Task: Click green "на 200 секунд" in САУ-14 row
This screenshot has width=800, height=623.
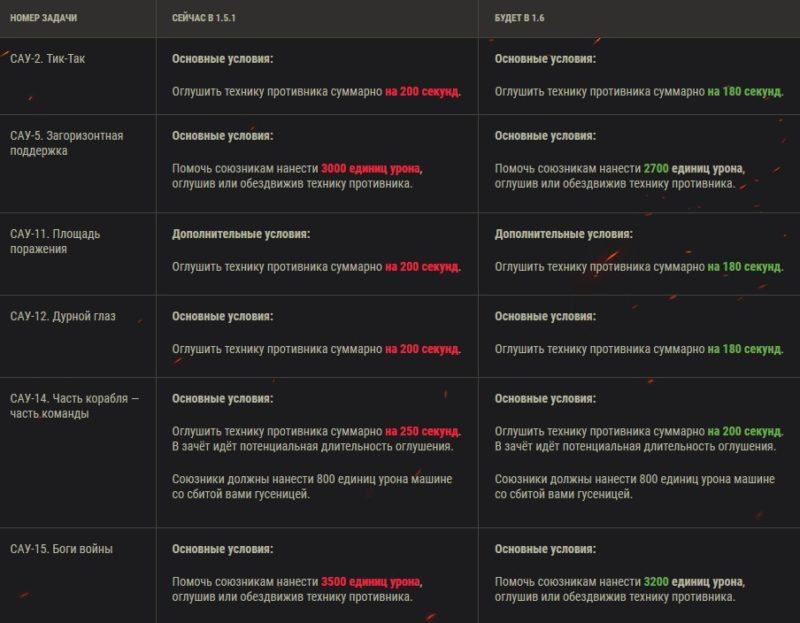Action: (x=745, y=431)
